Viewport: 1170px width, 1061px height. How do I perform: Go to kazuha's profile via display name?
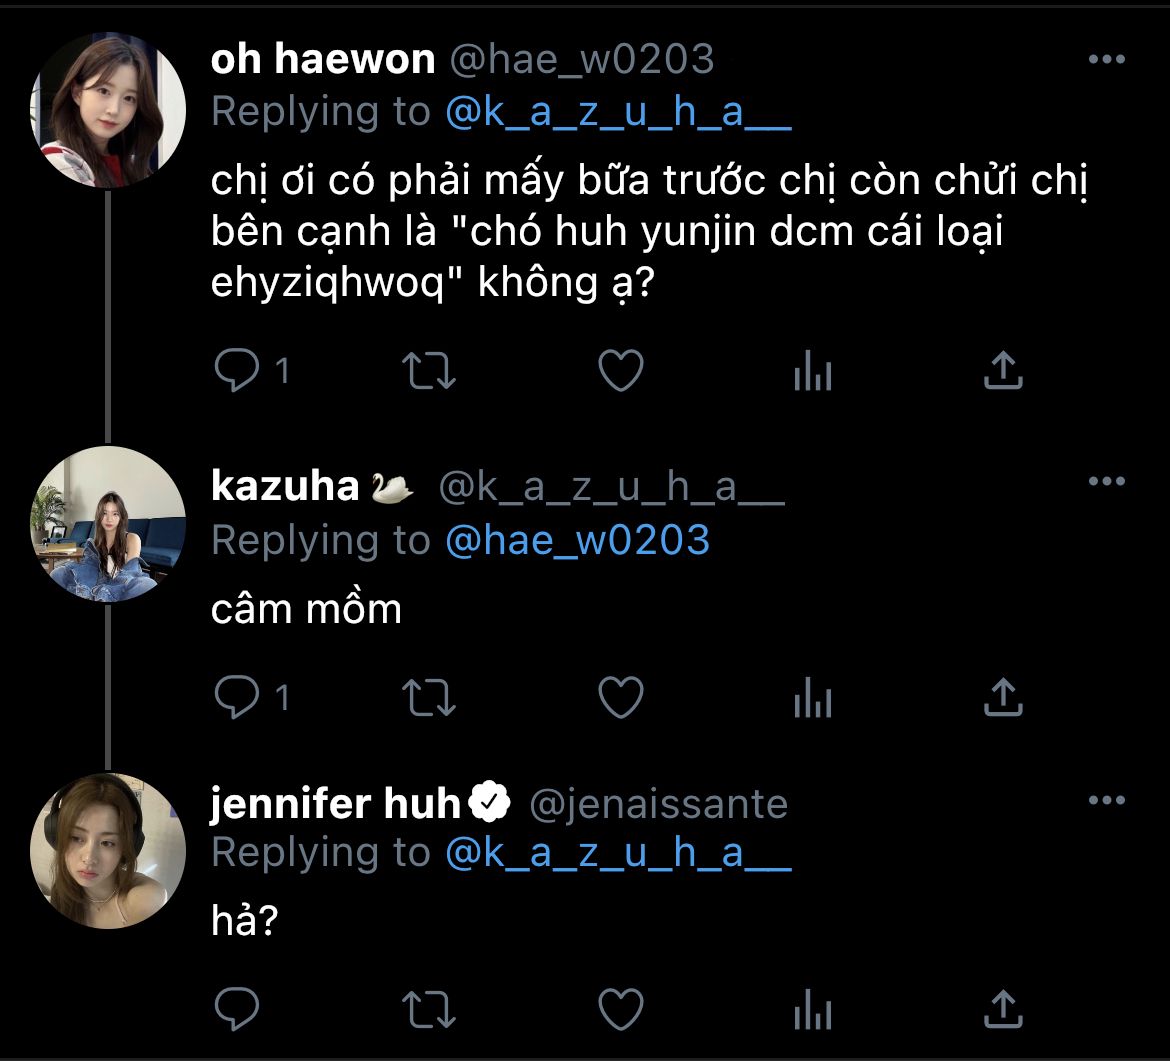(285, 487)
